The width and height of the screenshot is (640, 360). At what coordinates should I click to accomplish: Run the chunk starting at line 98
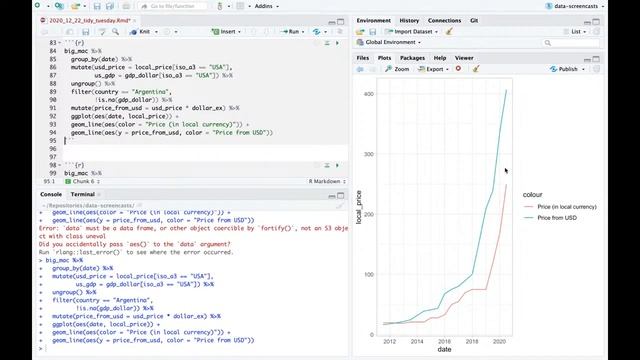(x=337, y=165)
